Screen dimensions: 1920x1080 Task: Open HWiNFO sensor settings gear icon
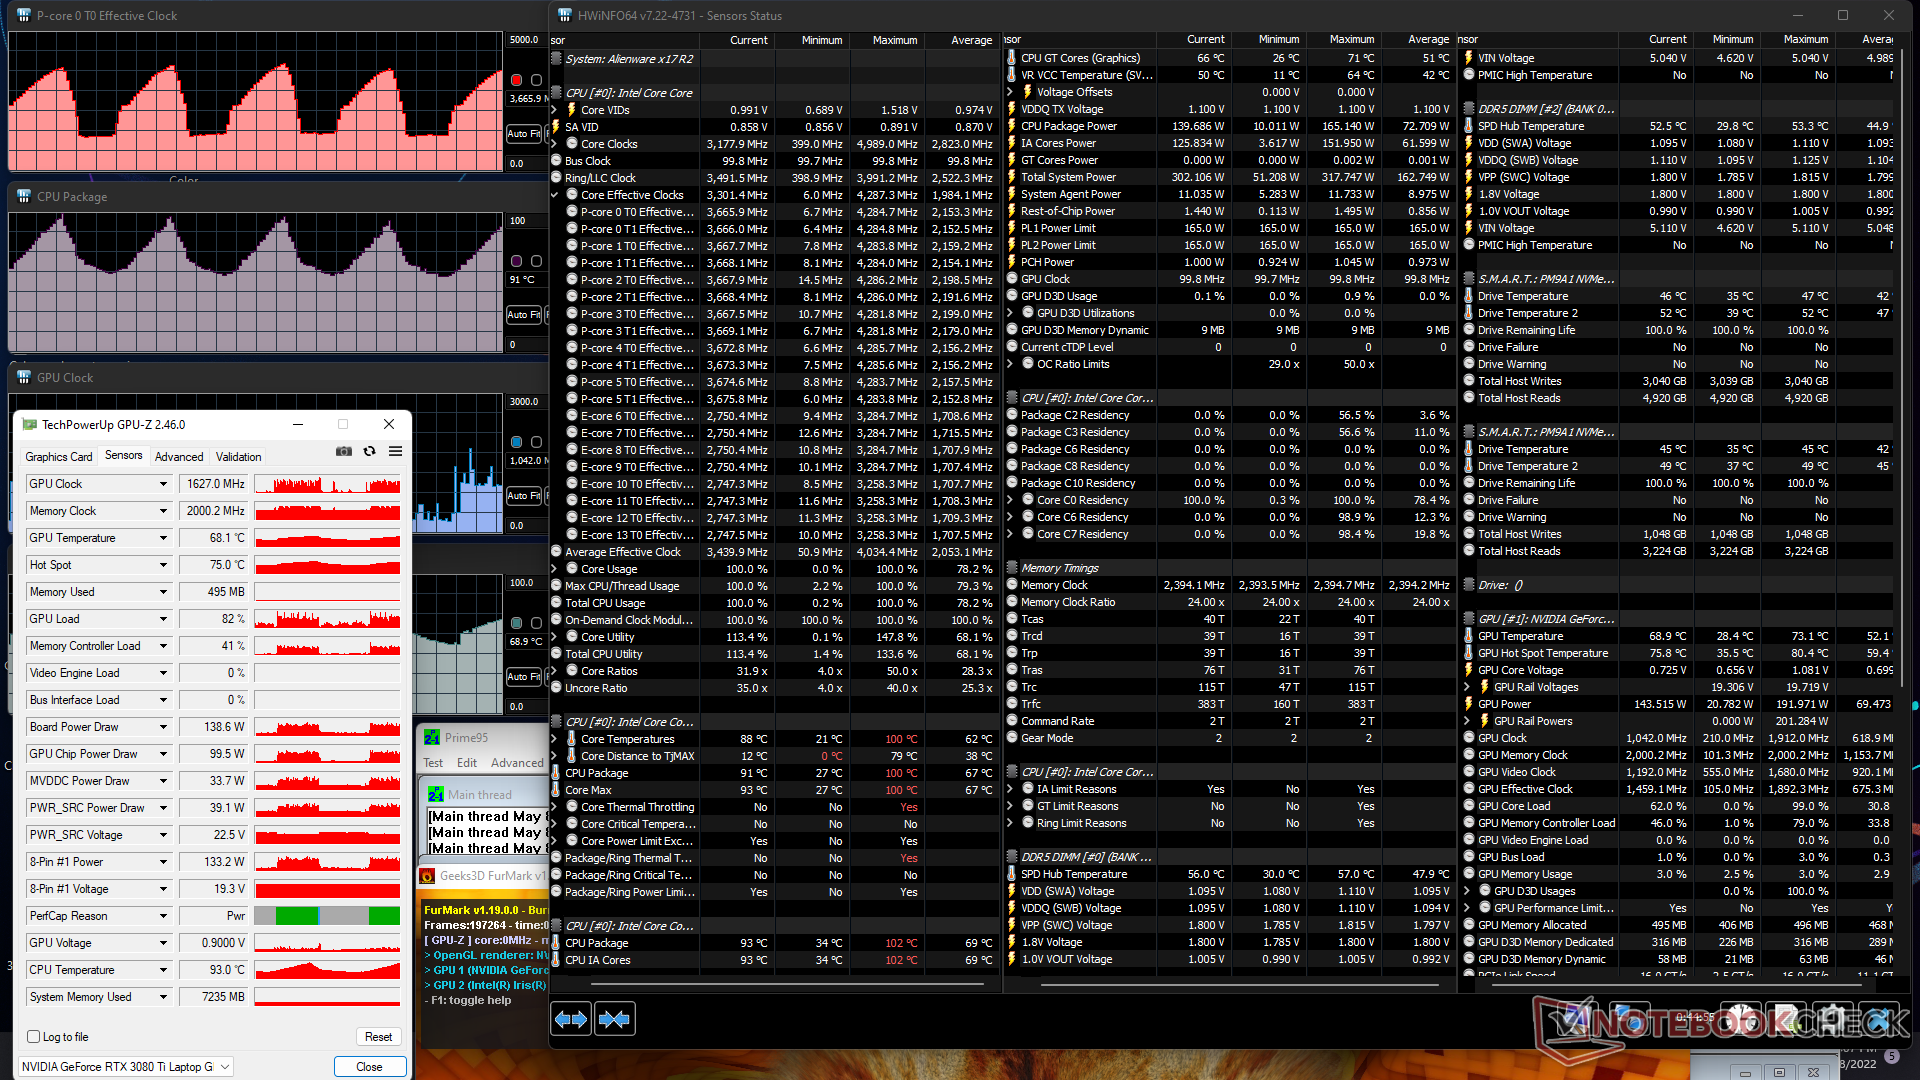(1833, 1020)
